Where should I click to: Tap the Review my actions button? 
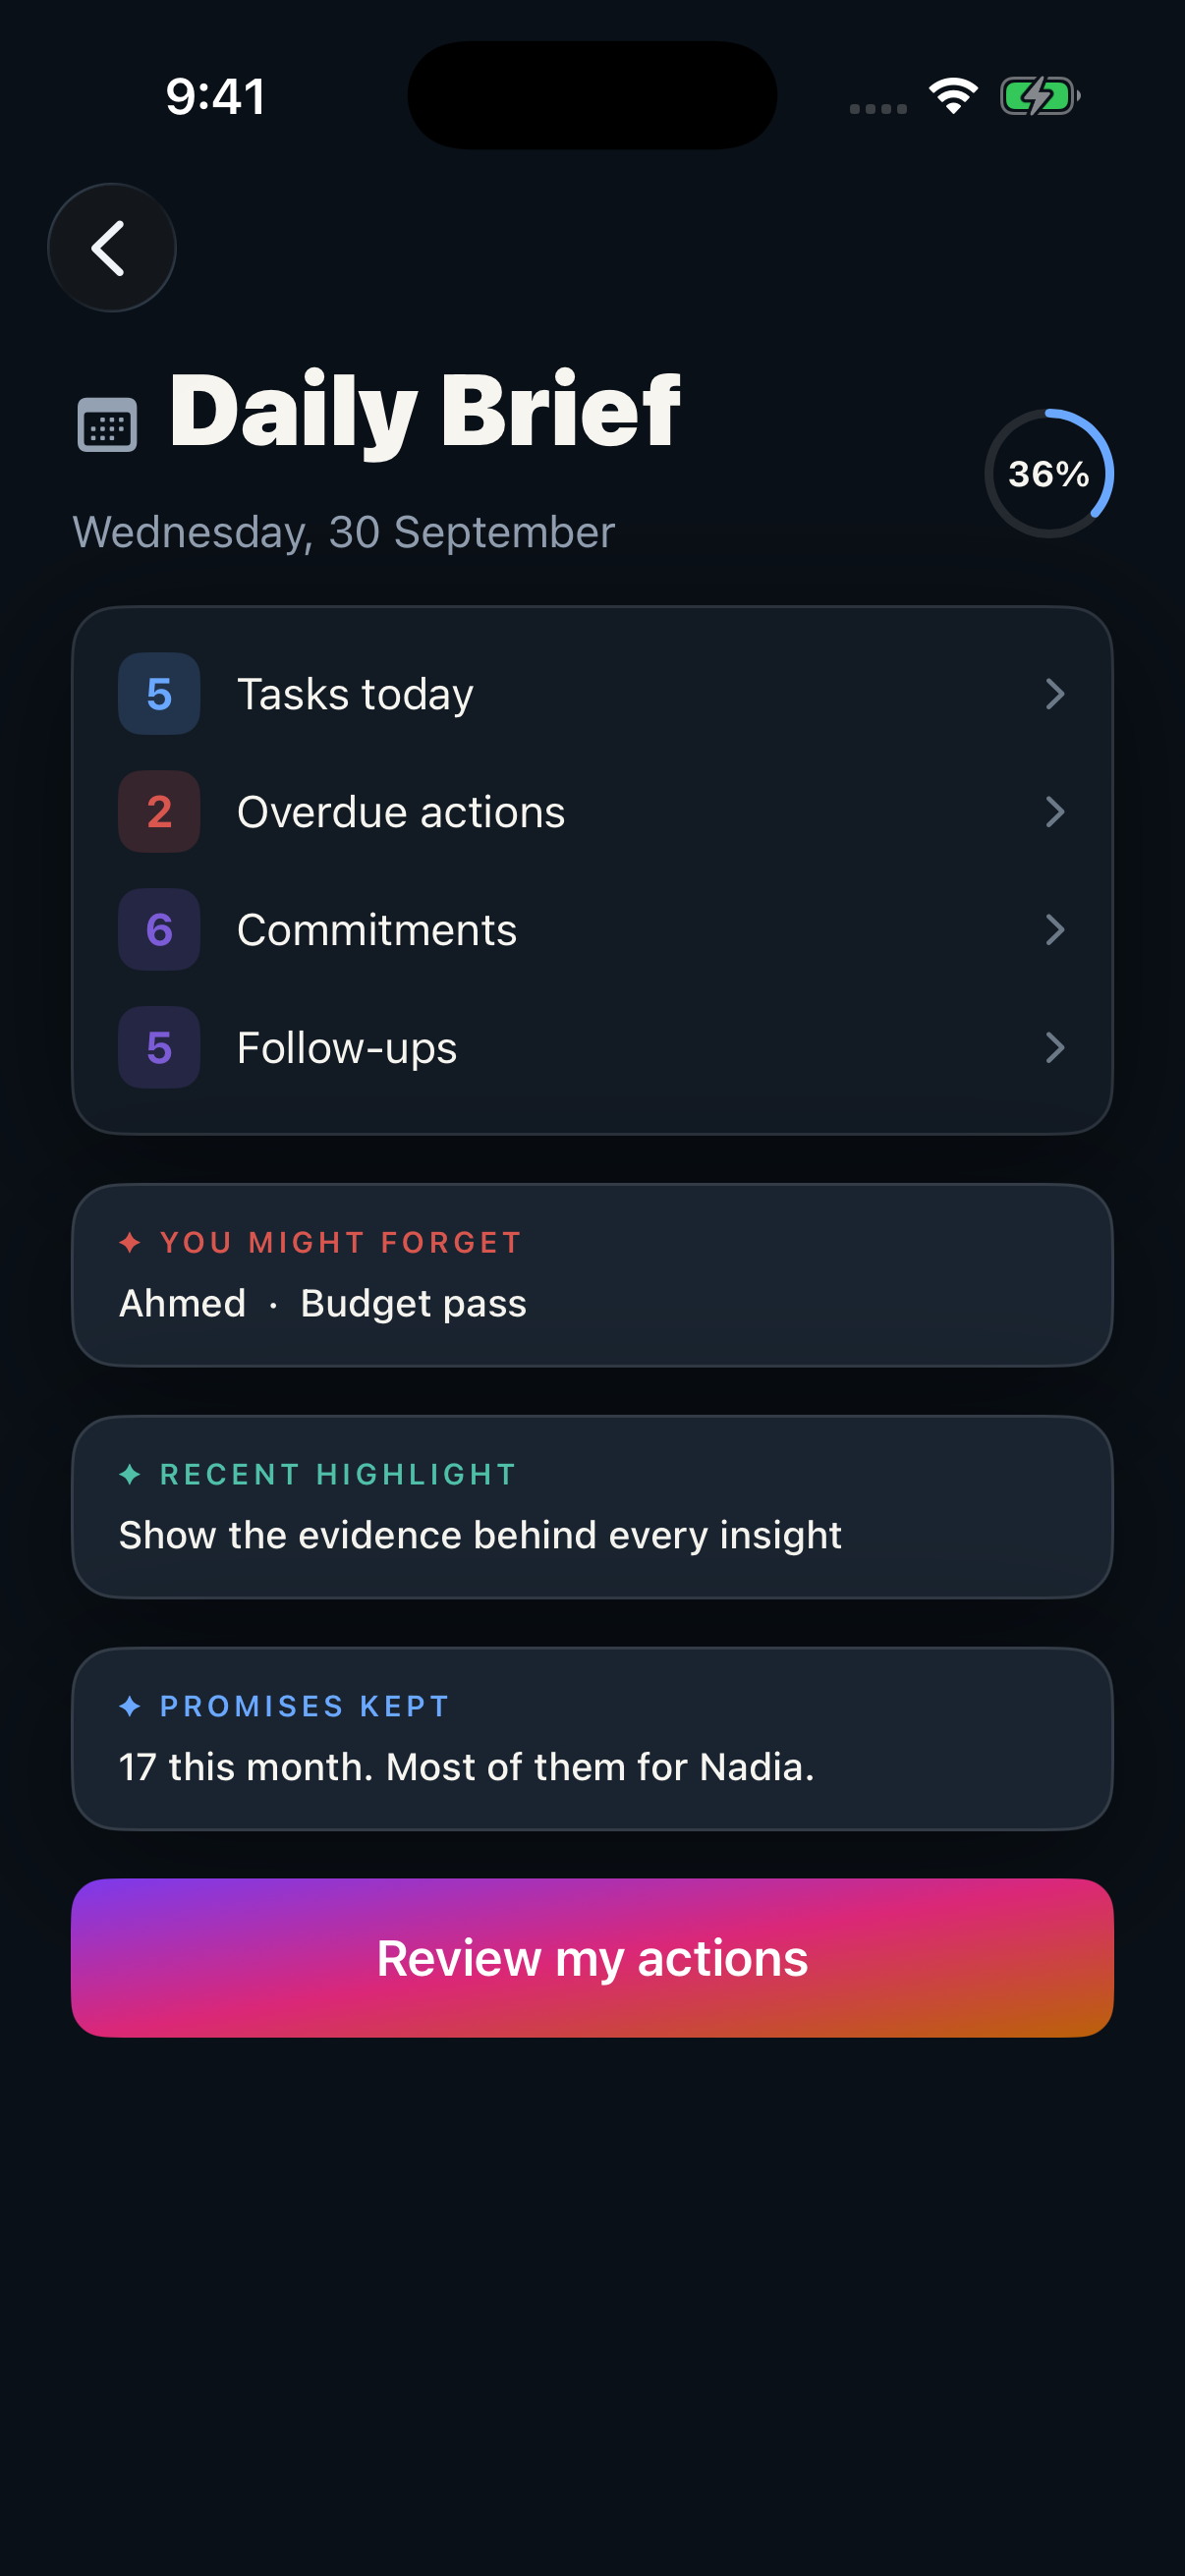pyautogui.click(x=592, y=1958)
